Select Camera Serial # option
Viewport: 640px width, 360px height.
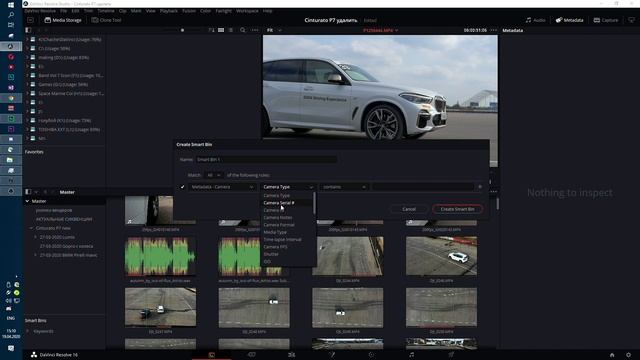[x=279, y=203]
